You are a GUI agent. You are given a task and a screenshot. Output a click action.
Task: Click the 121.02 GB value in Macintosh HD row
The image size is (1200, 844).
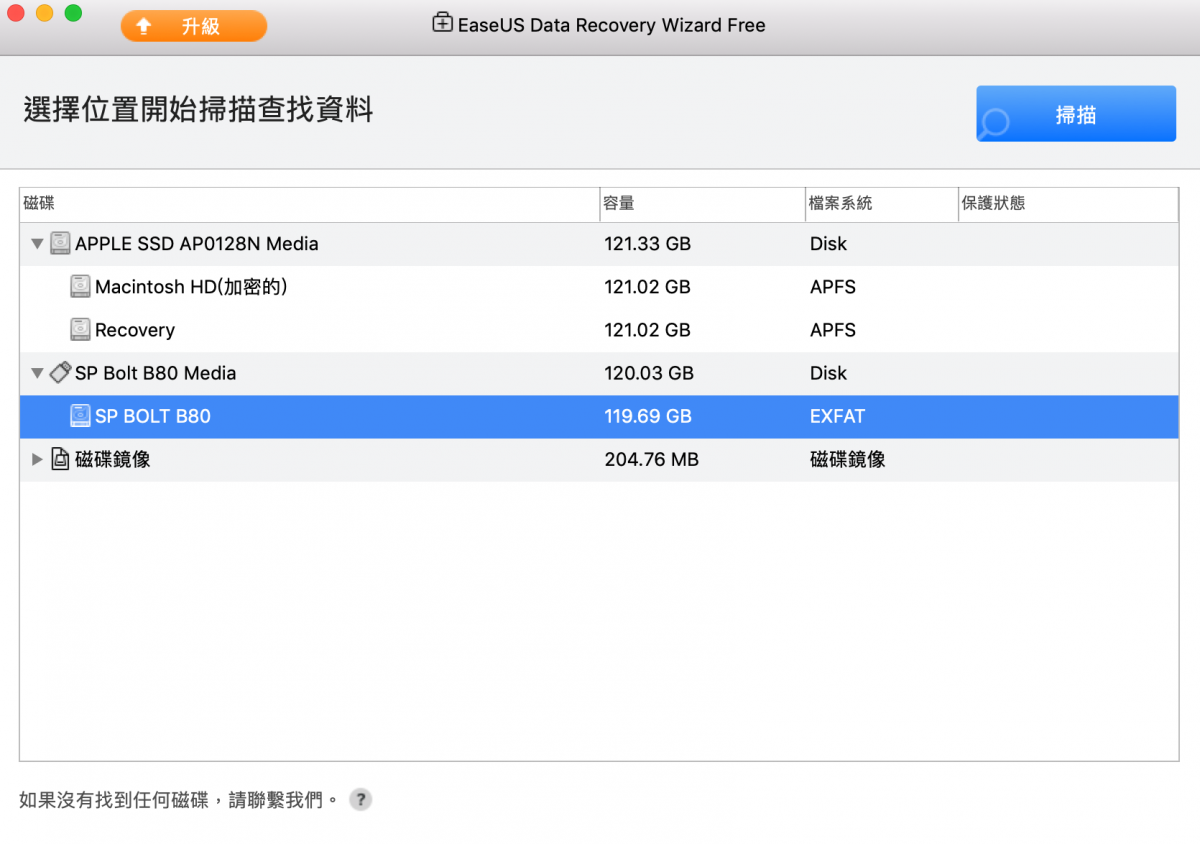[x=648, y=287]
